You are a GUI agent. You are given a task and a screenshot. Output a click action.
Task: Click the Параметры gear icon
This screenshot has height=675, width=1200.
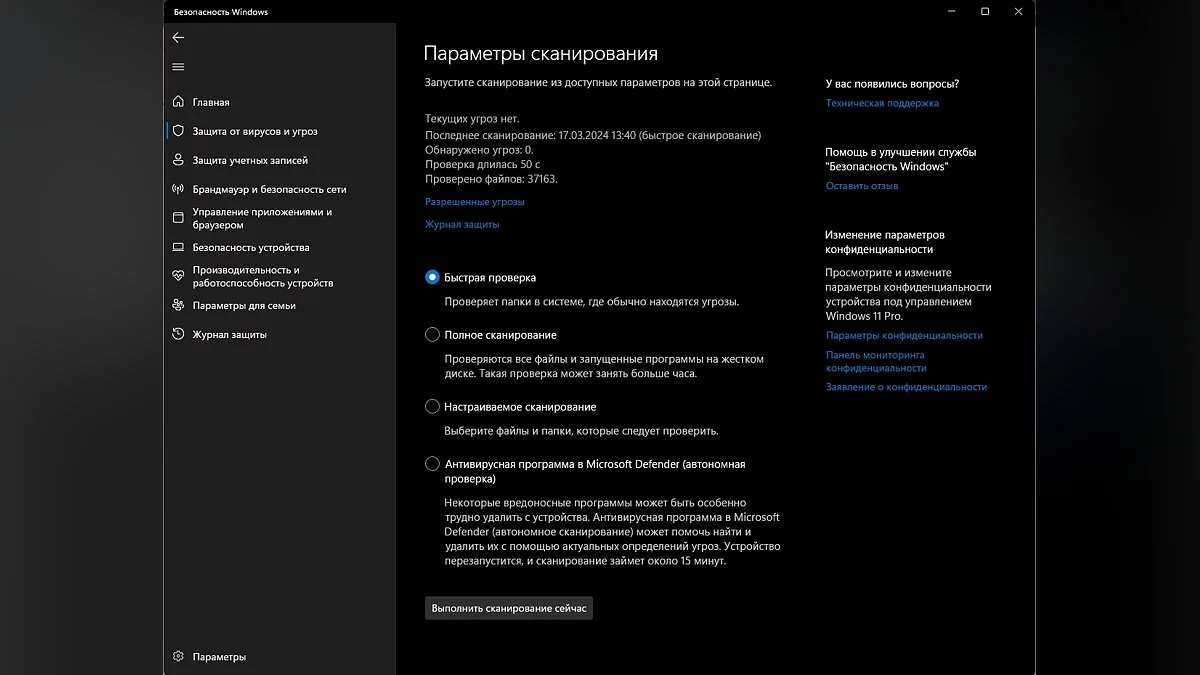pyautogui.click(x=178, y=657)
